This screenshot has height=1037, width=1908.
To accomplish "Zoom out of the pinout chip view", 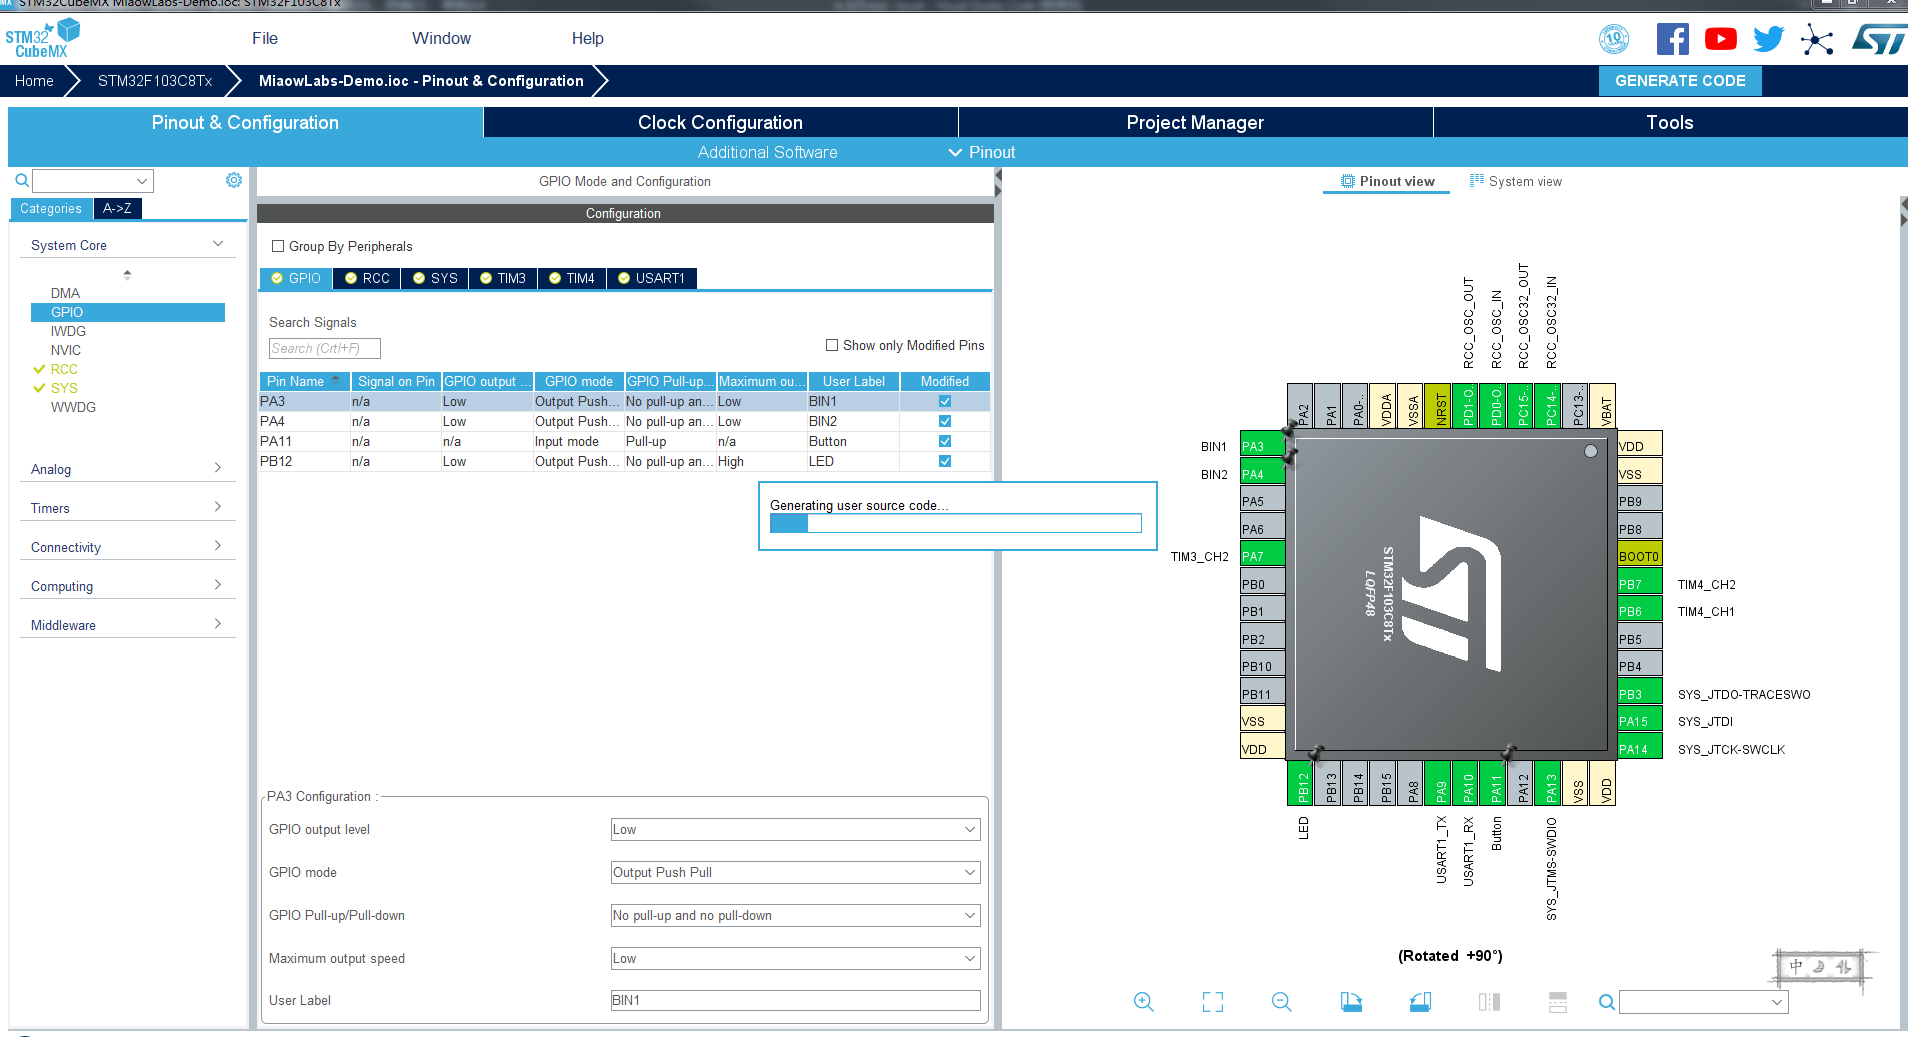I will [1282, 1001].
